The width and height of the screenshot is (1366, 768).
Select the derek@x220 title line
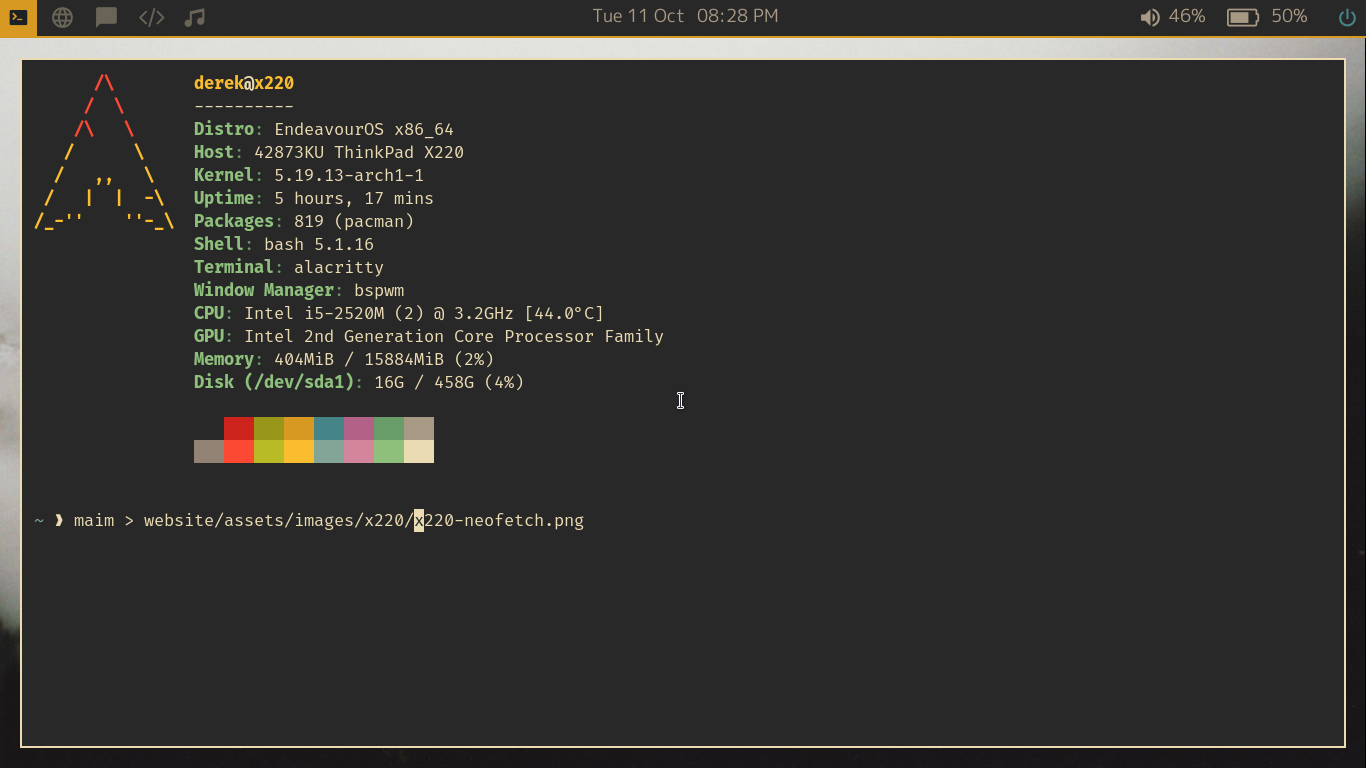click(x=244, y=83)
